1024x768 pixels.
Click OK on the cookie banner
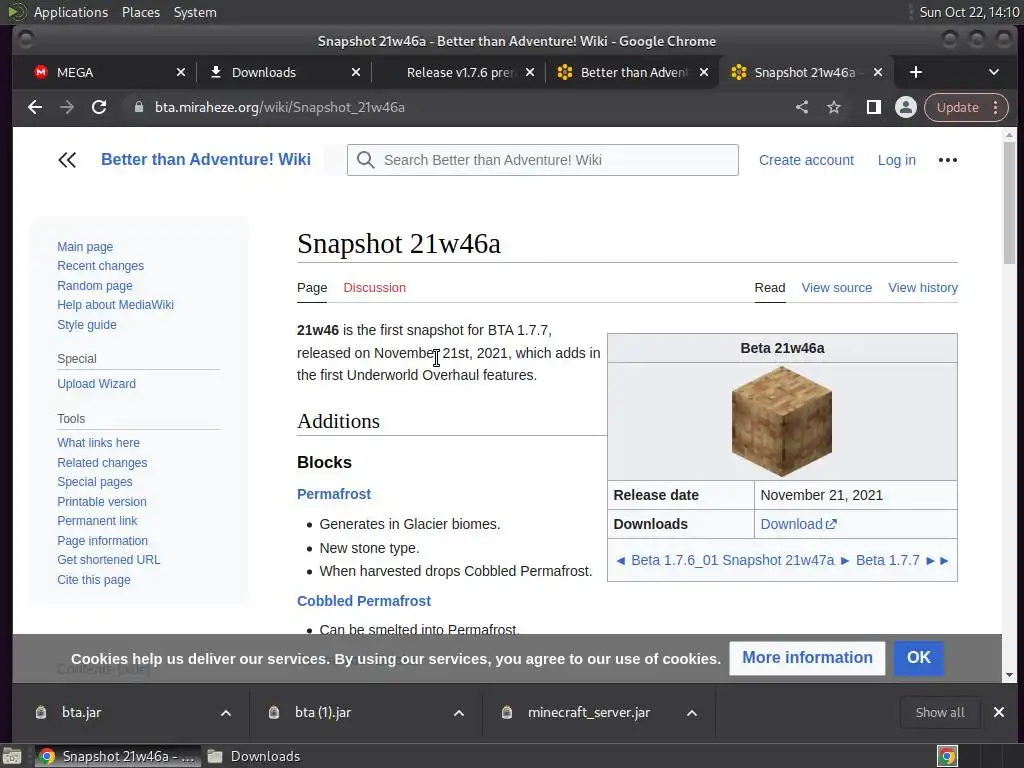point(918,658)
